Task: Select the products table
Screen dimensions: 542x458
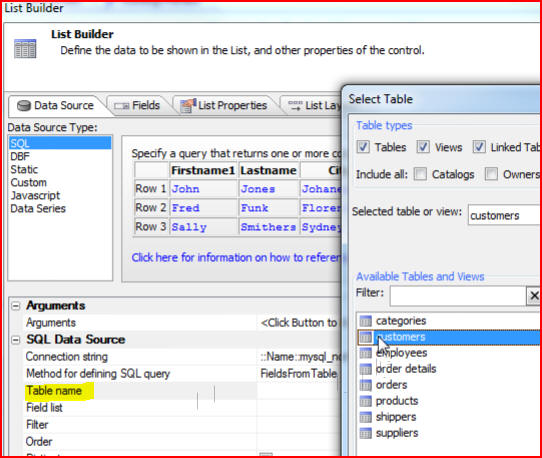Action: click(449, 401)
